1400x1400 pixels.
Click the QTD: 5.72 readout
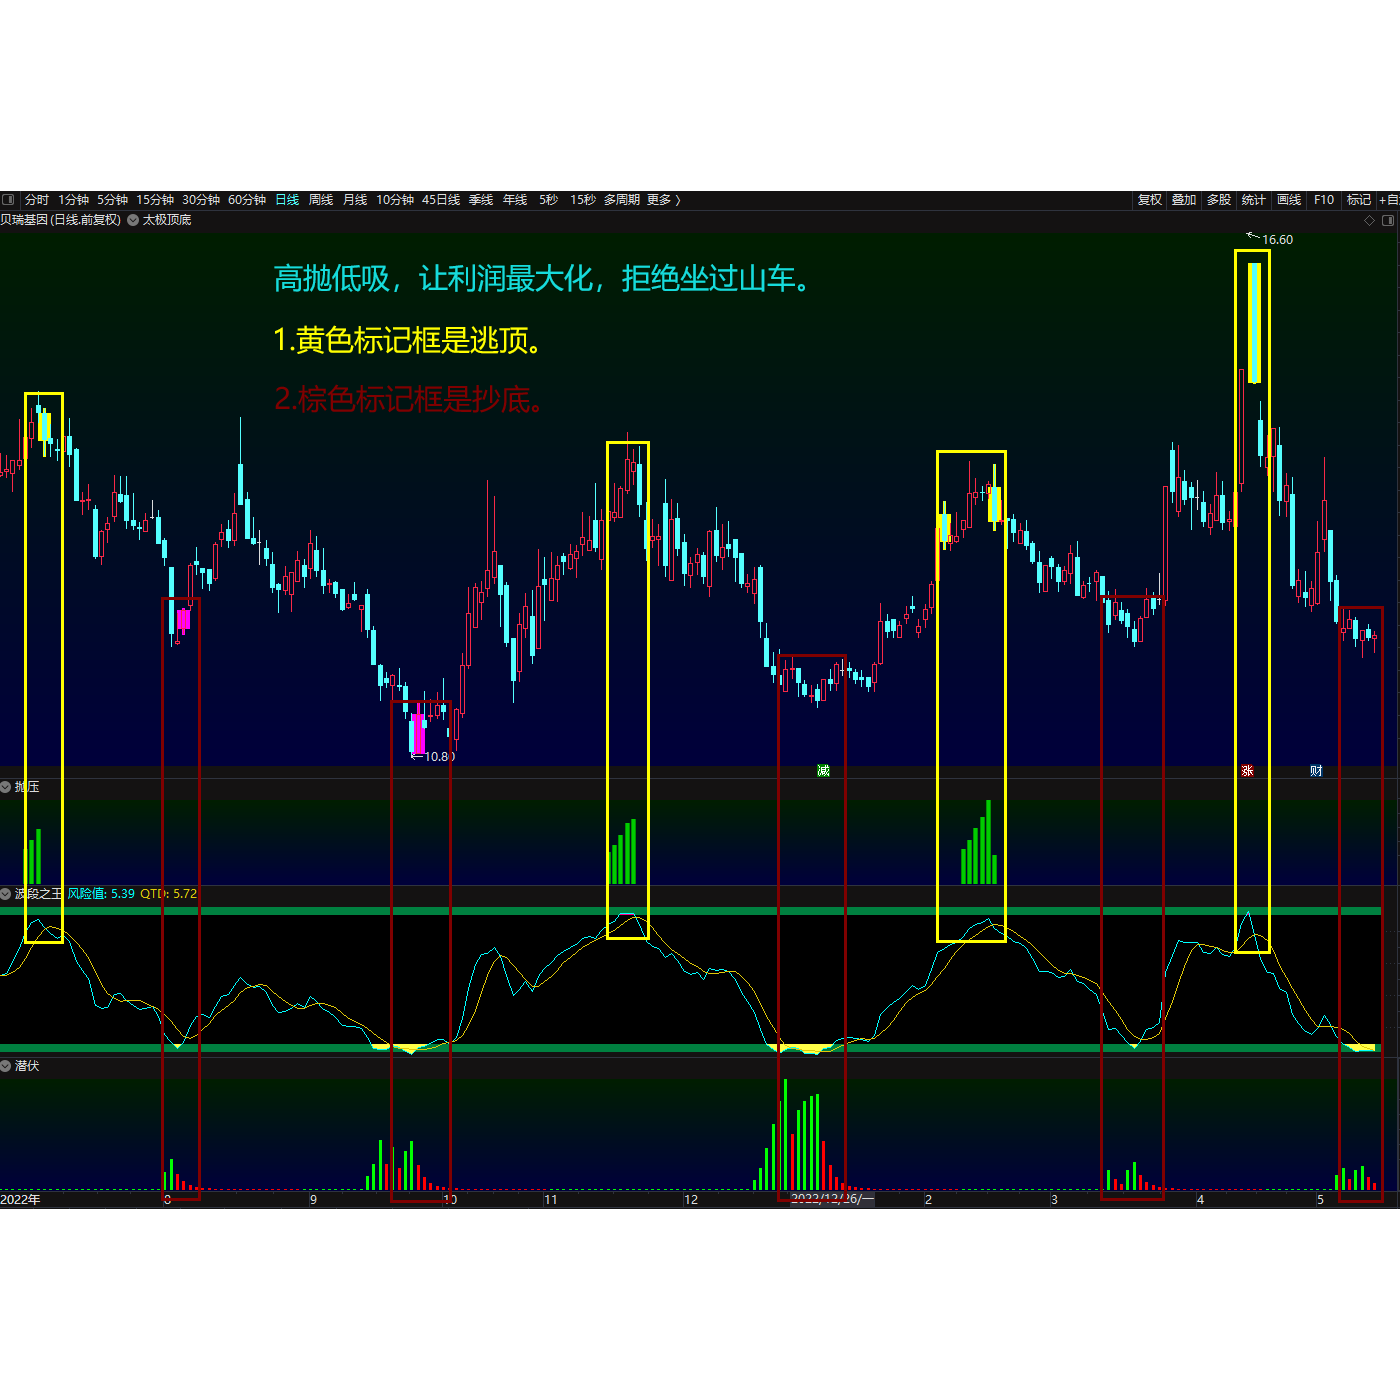pyautogui.click(x=168, y=894)
